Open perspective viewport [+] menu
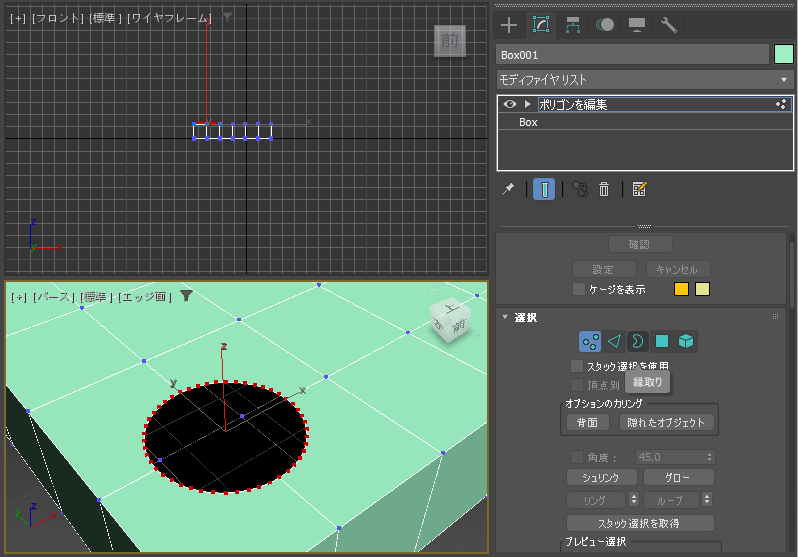Viewport: 798px width, 557px height. pyautogui.click(x=19, y=297)
